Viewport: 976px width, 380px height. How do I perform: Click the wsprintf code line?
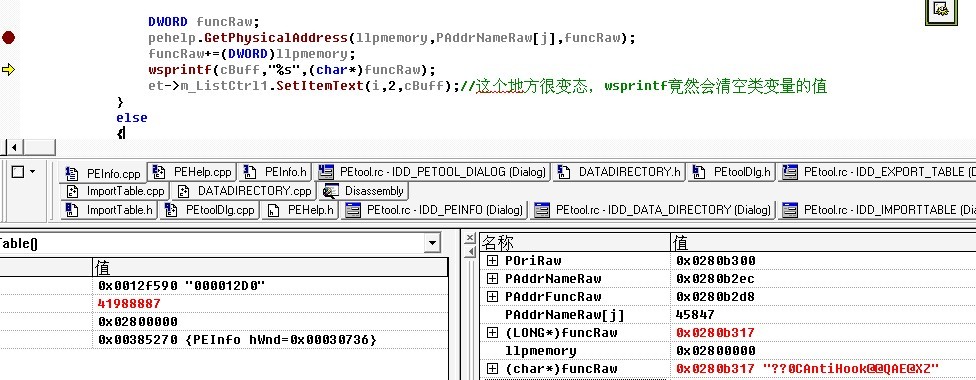click(x=293, y=70)
